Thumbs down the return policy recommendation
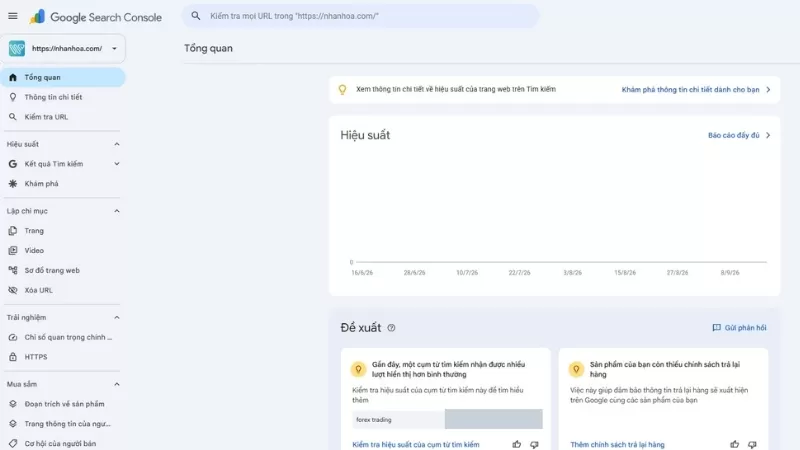 pos(752,444)
